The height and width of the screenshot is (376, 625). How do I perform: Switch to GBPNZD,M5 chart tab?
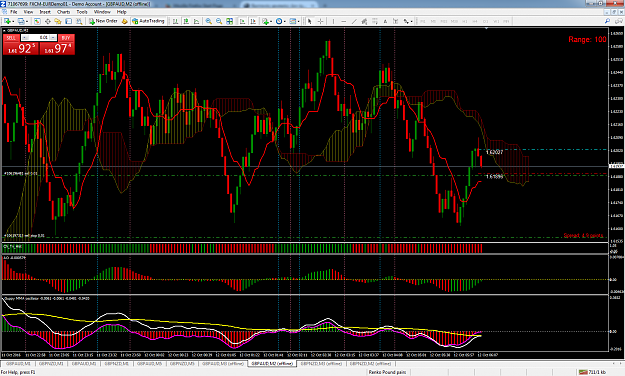pos(182,364)
